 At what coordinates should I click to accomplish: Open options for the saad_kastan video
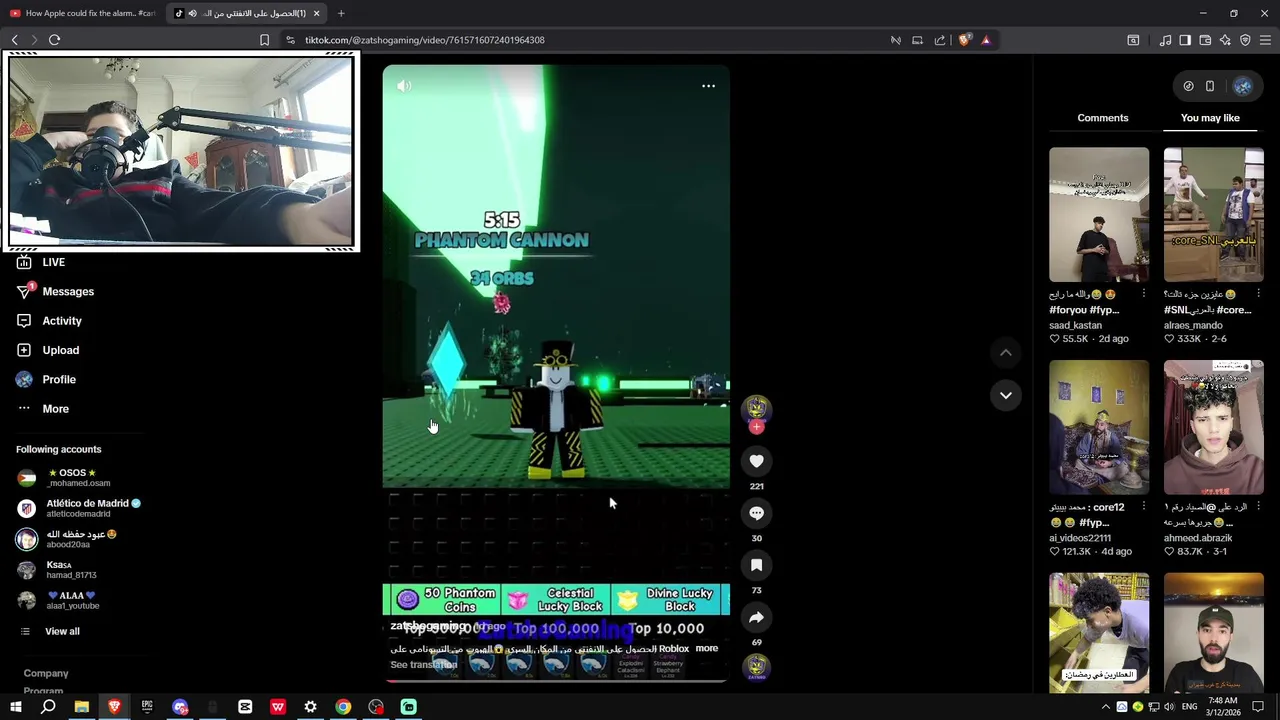tap(1144, 294)
